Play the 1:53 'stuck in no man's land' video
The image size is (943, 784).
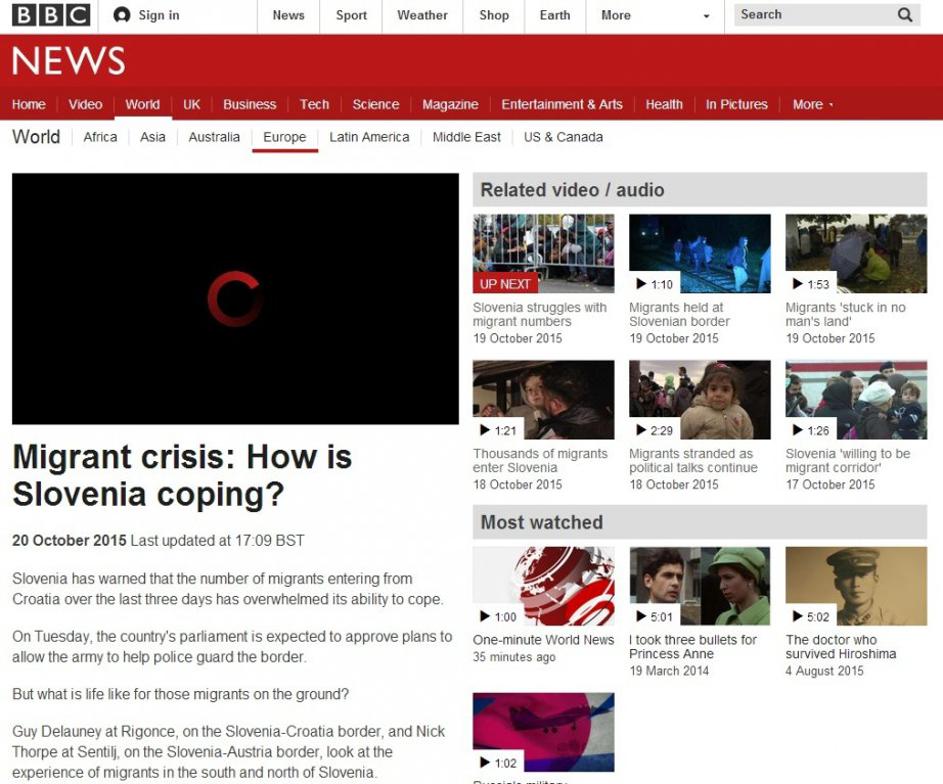855,253
